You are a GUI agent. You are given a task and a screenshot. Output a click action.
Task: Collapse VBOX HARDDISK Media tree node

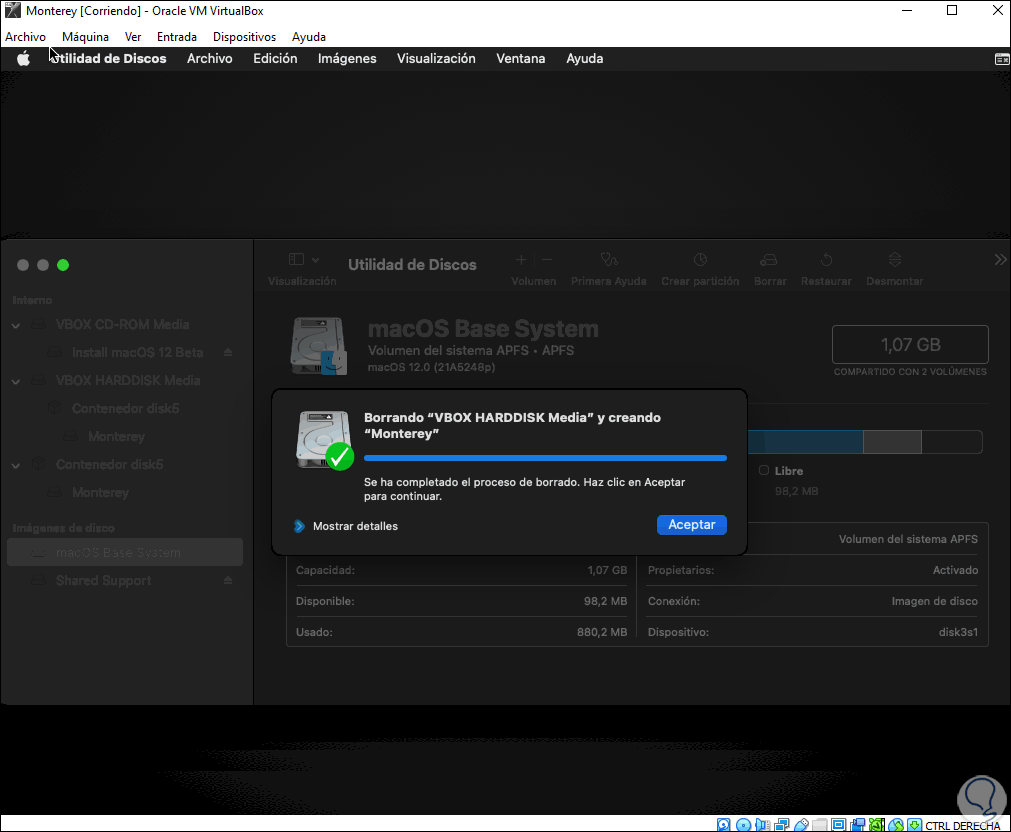point(15,382)
